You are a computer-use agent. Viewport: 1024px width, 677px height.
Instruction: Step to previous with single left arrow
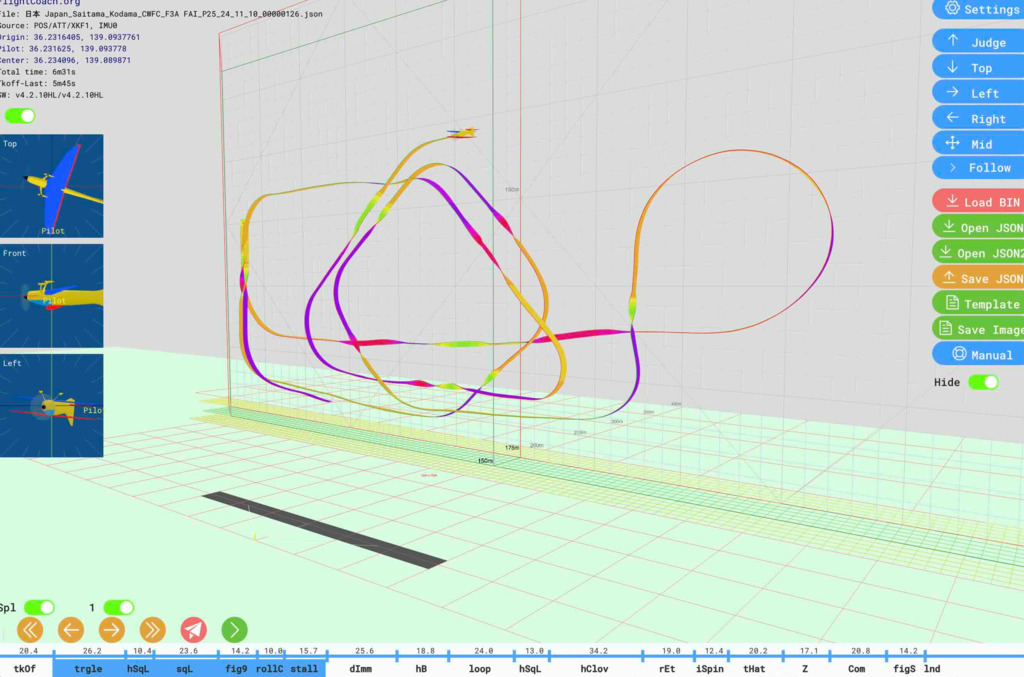pos(71,630)
